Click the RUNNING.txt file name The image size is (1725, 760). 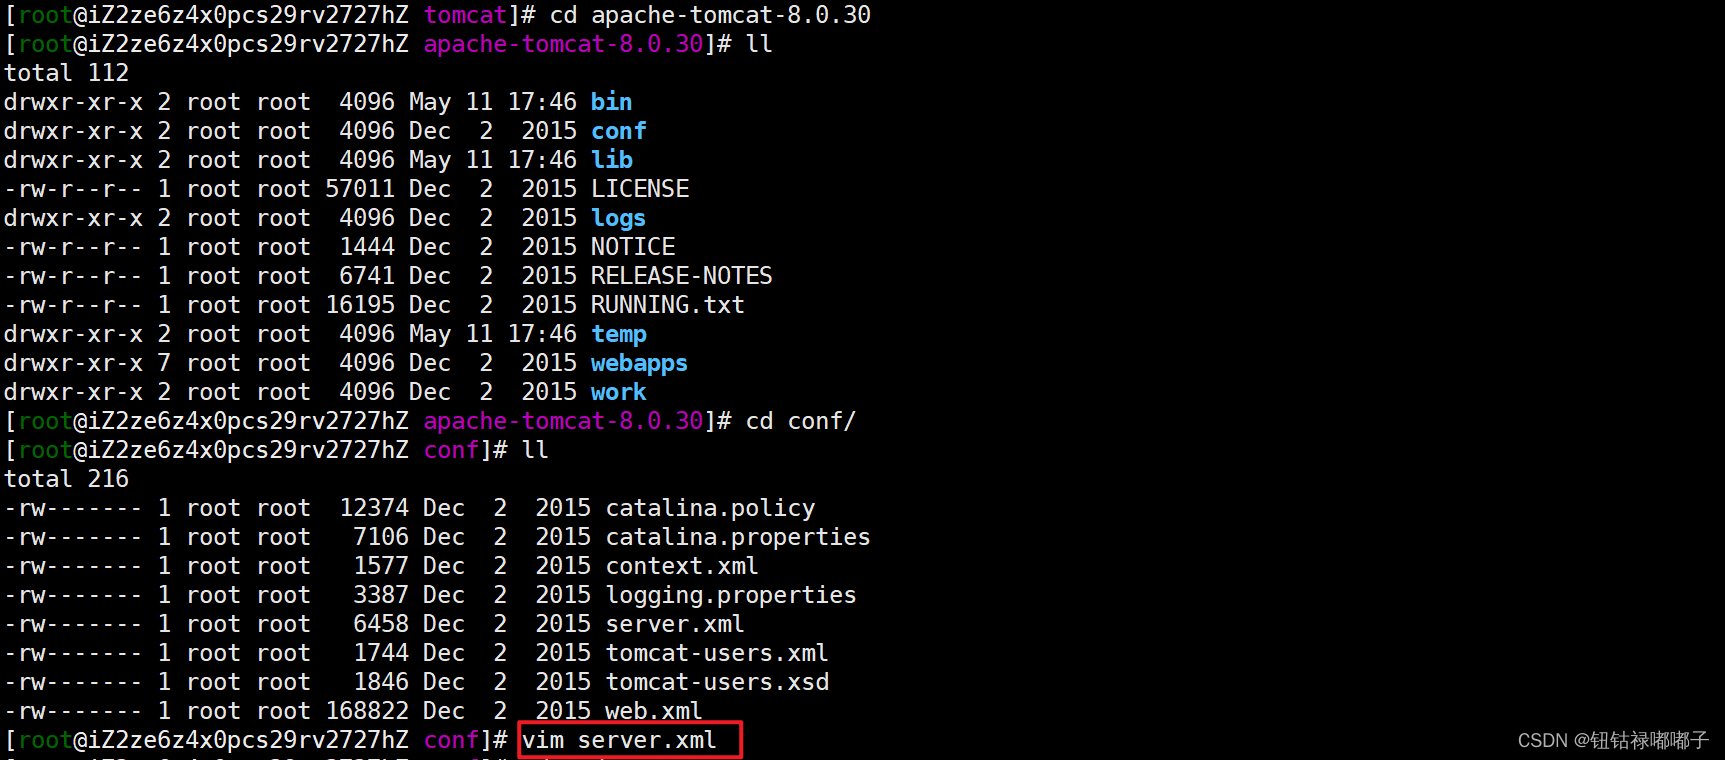click(667, 305)
